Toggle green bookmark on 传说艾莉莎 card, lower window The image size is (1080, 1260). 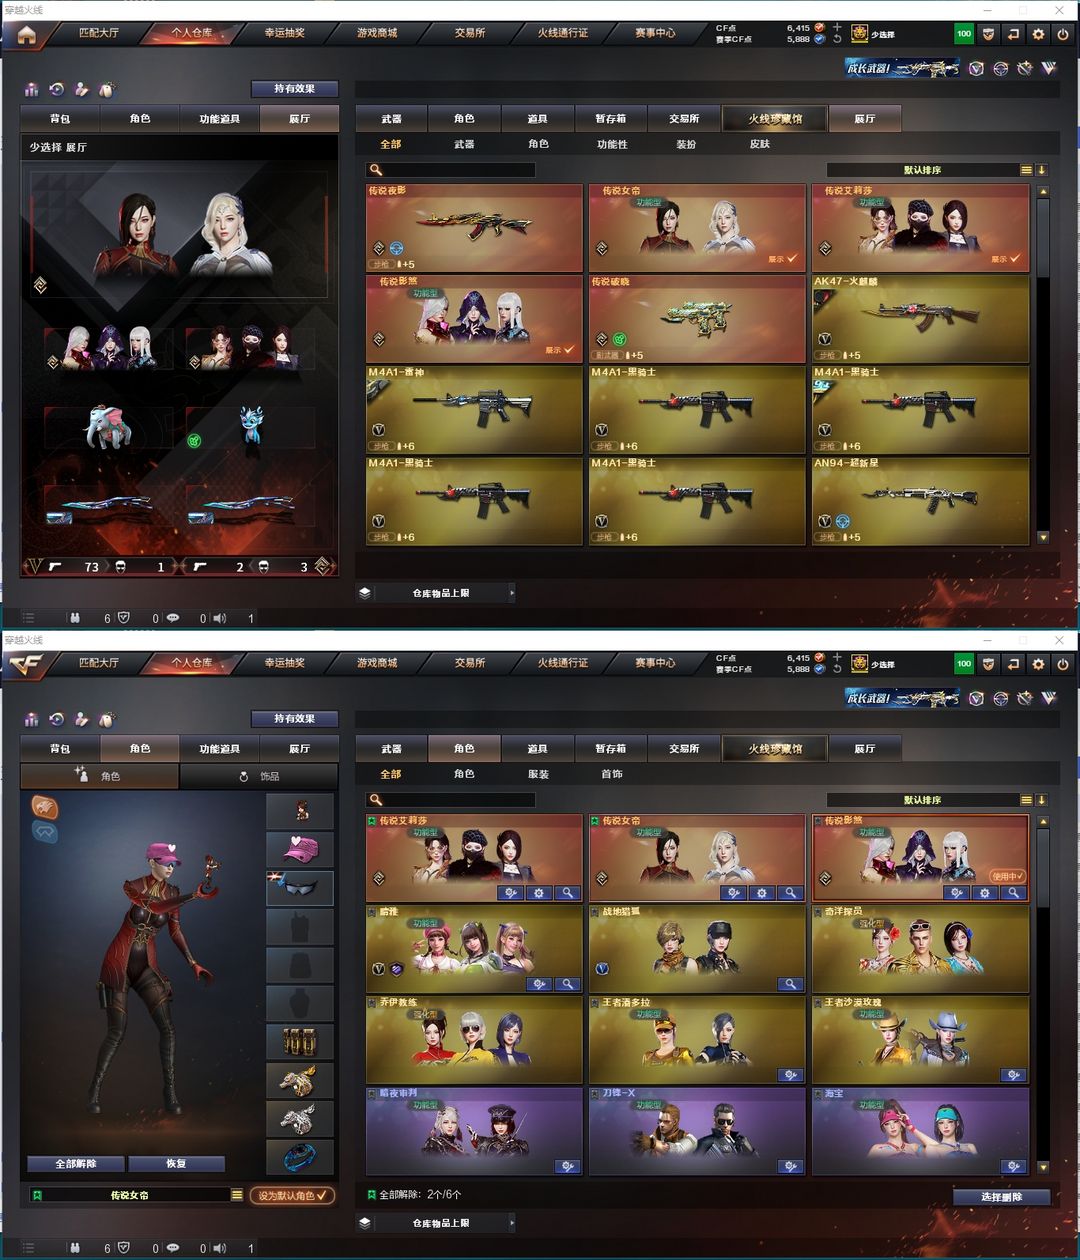tap(372, 820)
